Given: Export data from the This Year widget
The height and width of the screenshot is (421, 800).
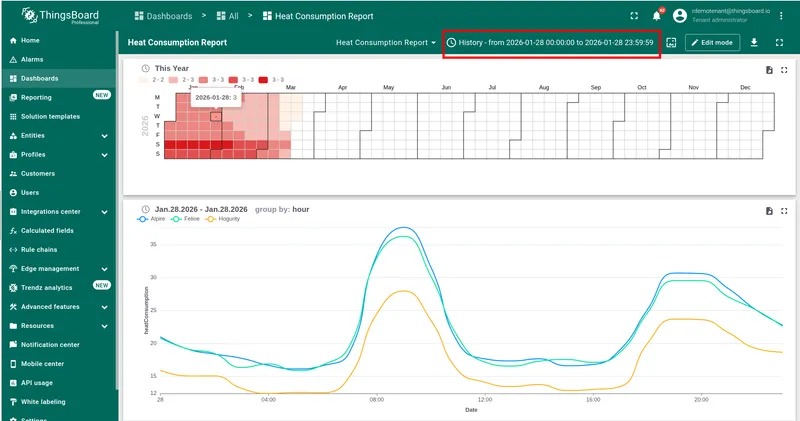Looking at the screenshot, I should pyautogui.click(x=769, y=70).
